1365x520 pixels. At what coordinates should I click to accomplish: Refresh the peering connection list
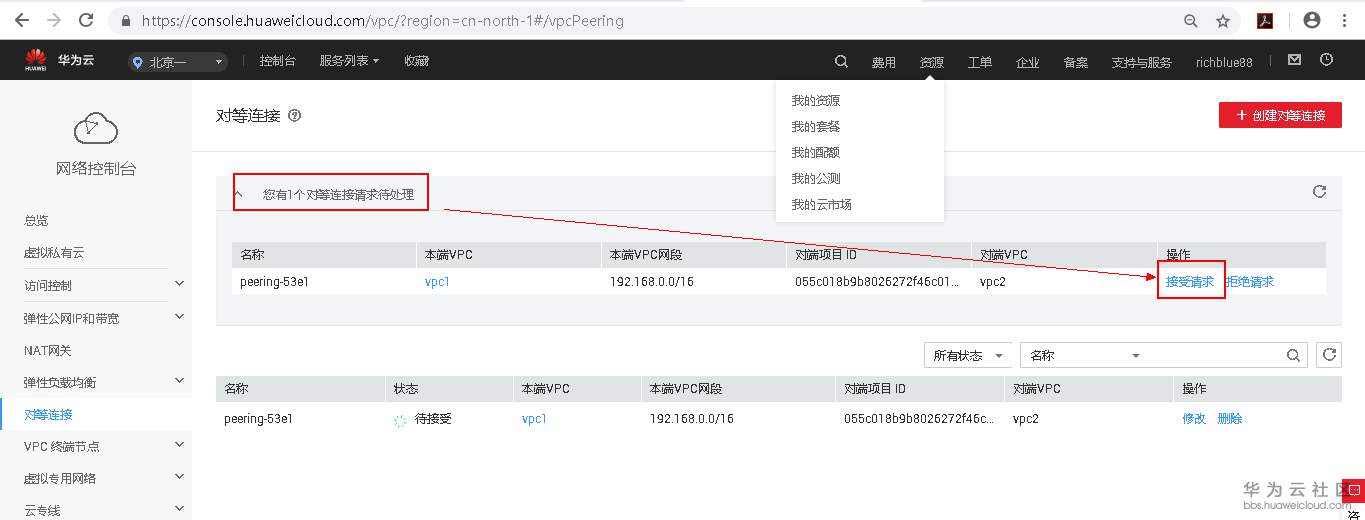pos(1329,354)
